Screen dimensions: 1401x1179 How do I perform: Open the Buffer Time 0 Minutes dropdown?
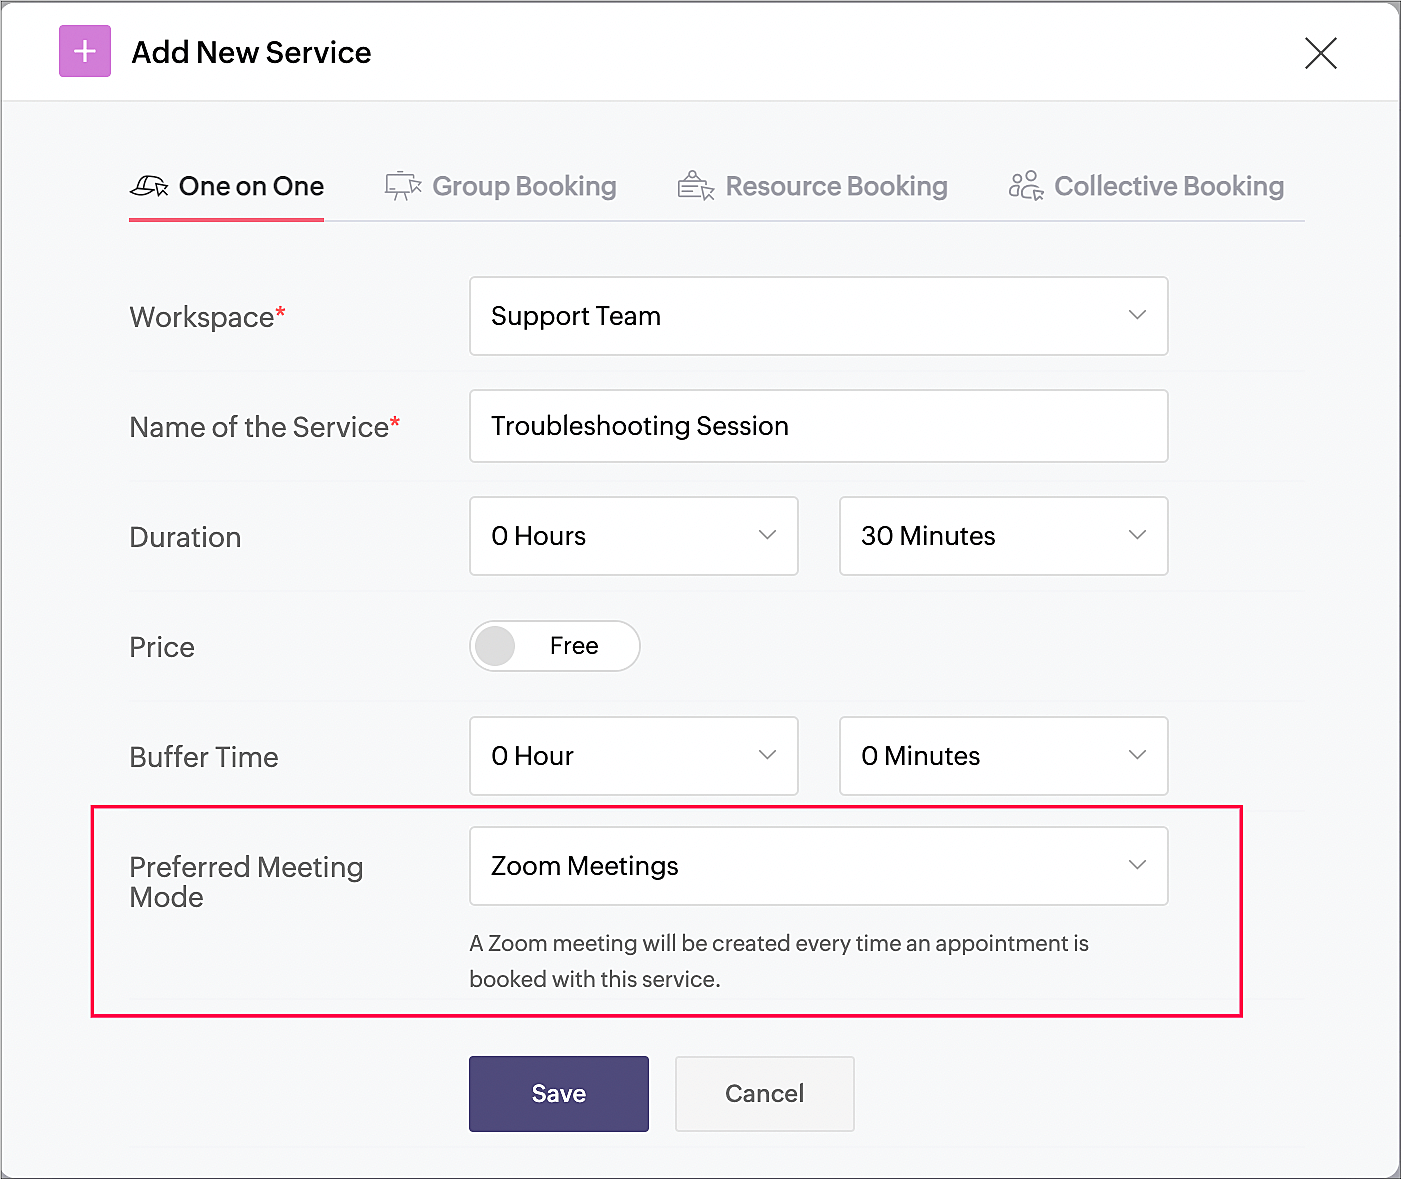pyautogui.click(x=1003, y=756)
